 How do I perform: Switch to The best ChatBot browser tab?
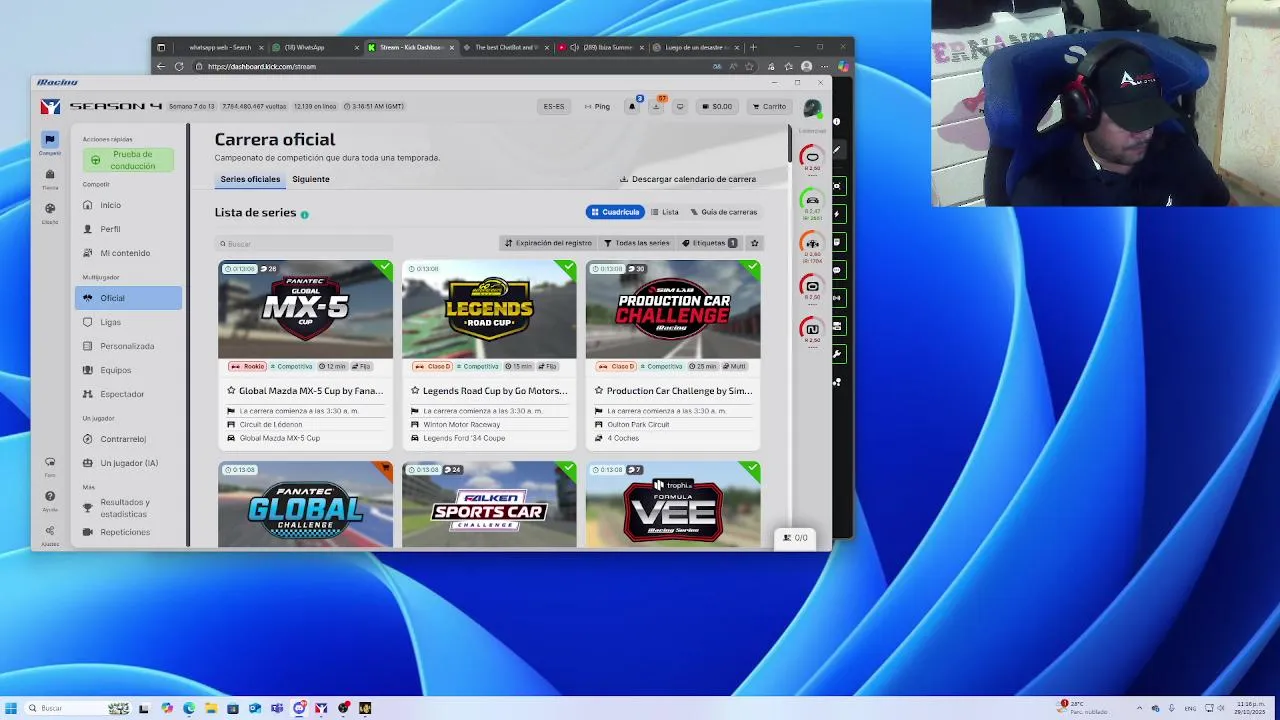(x=504, y=47)
